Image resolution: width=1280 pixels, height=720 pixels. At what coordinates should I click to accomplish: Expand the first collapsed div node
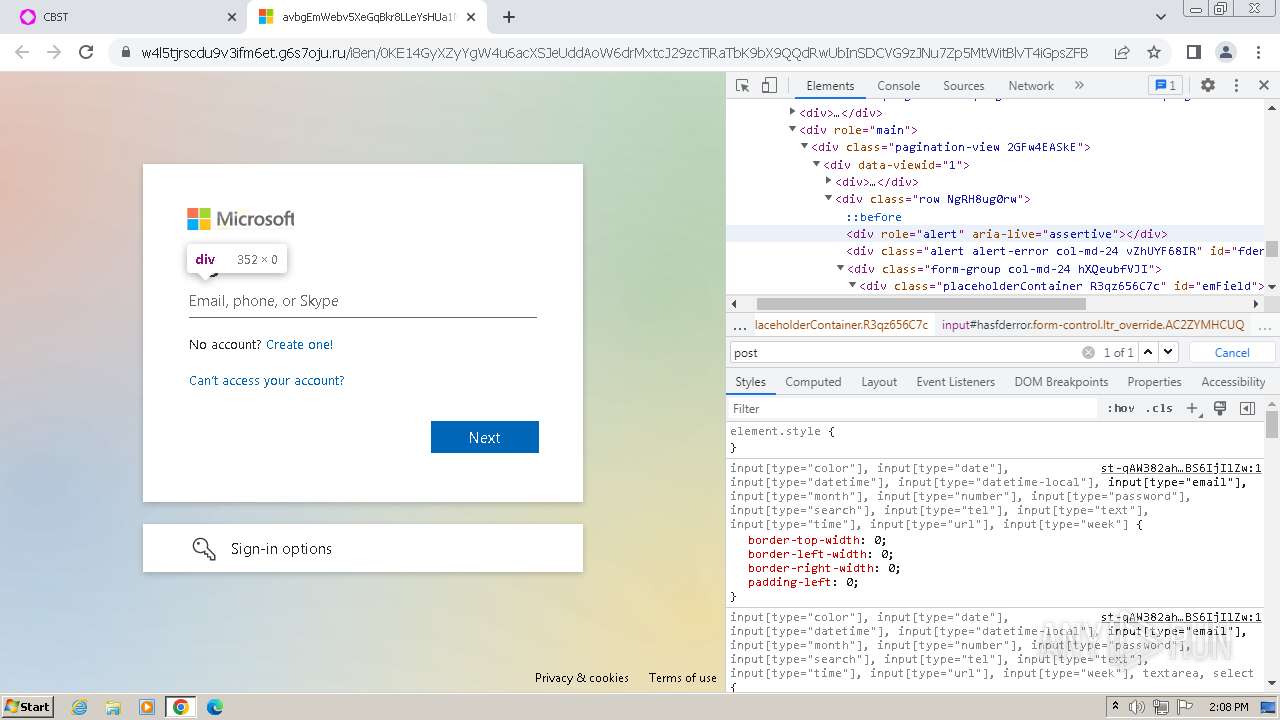[793, 112]
